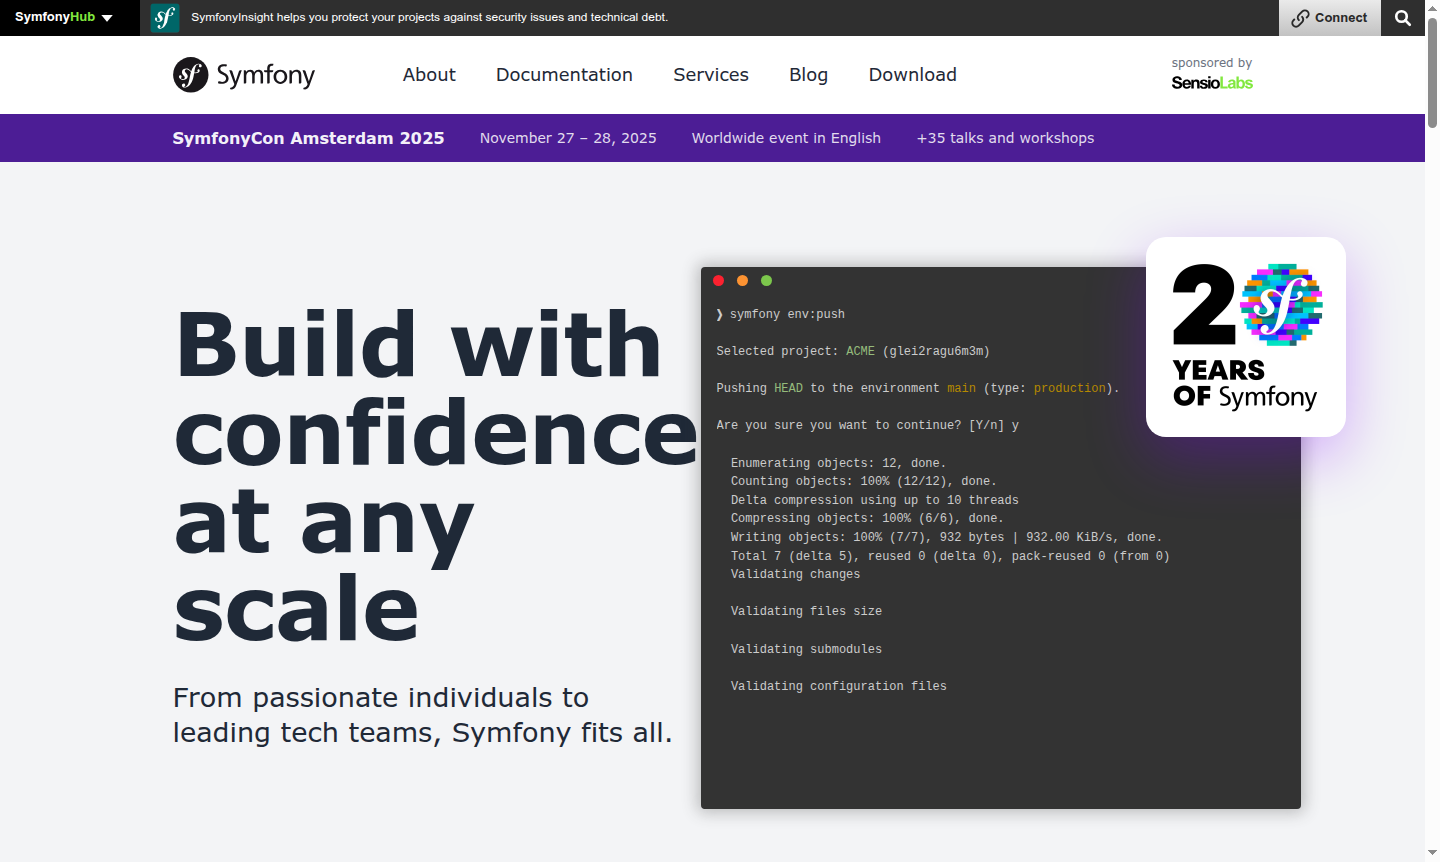Click the chain-link icon on the Connect button
The width and height of the screenshot is (1440, 862).
[x=1301, y=17]
